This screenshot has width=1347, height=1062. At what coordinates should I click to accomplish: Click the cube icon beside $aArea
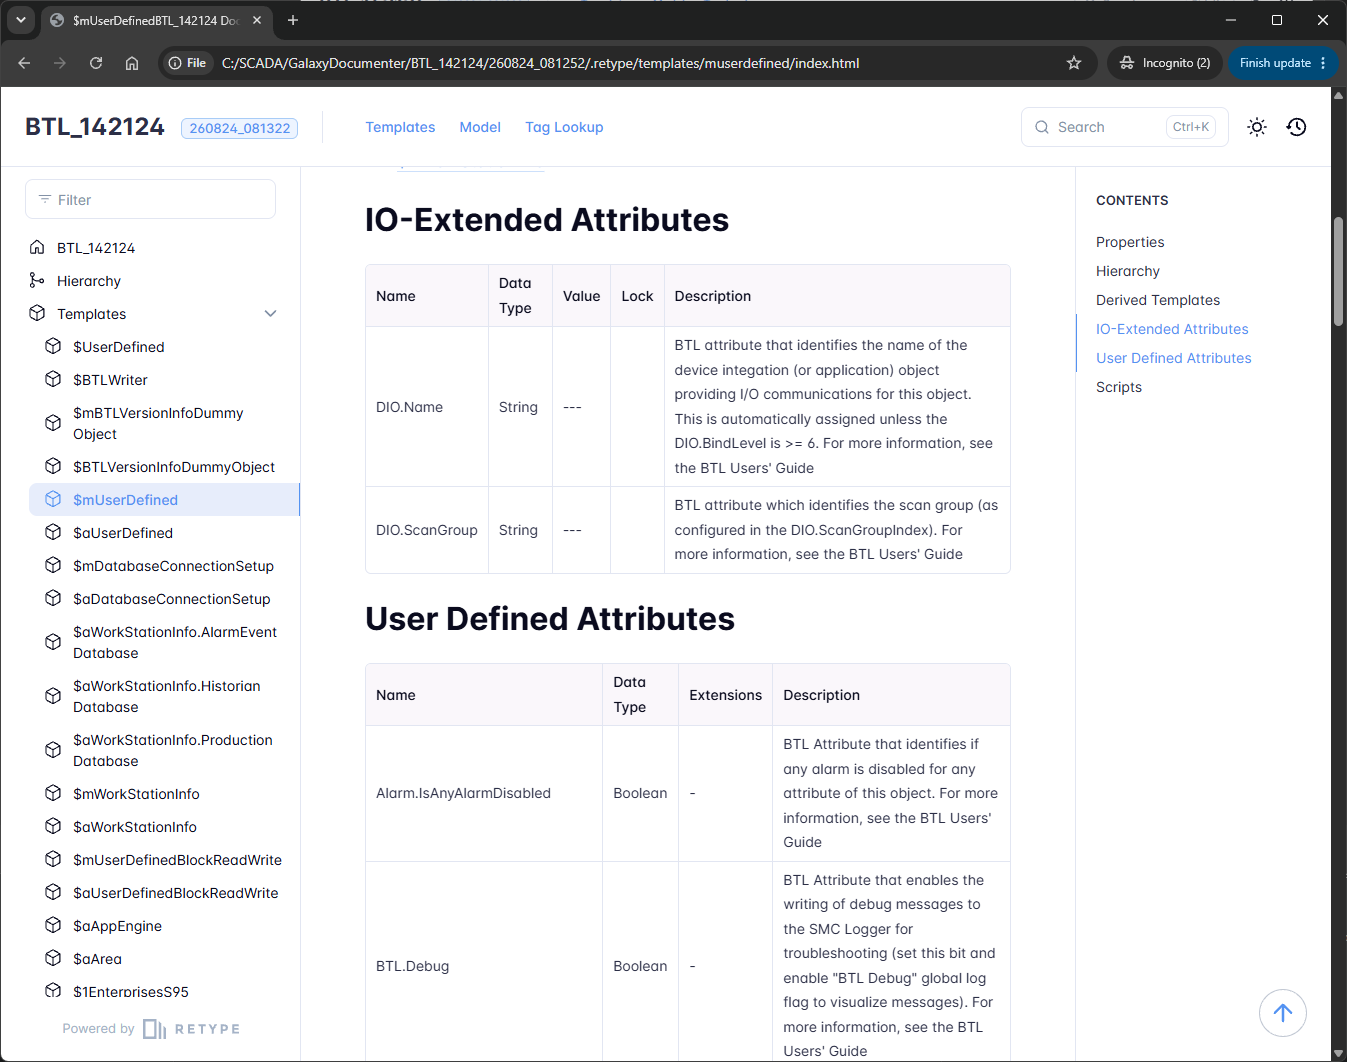[53, 958]
